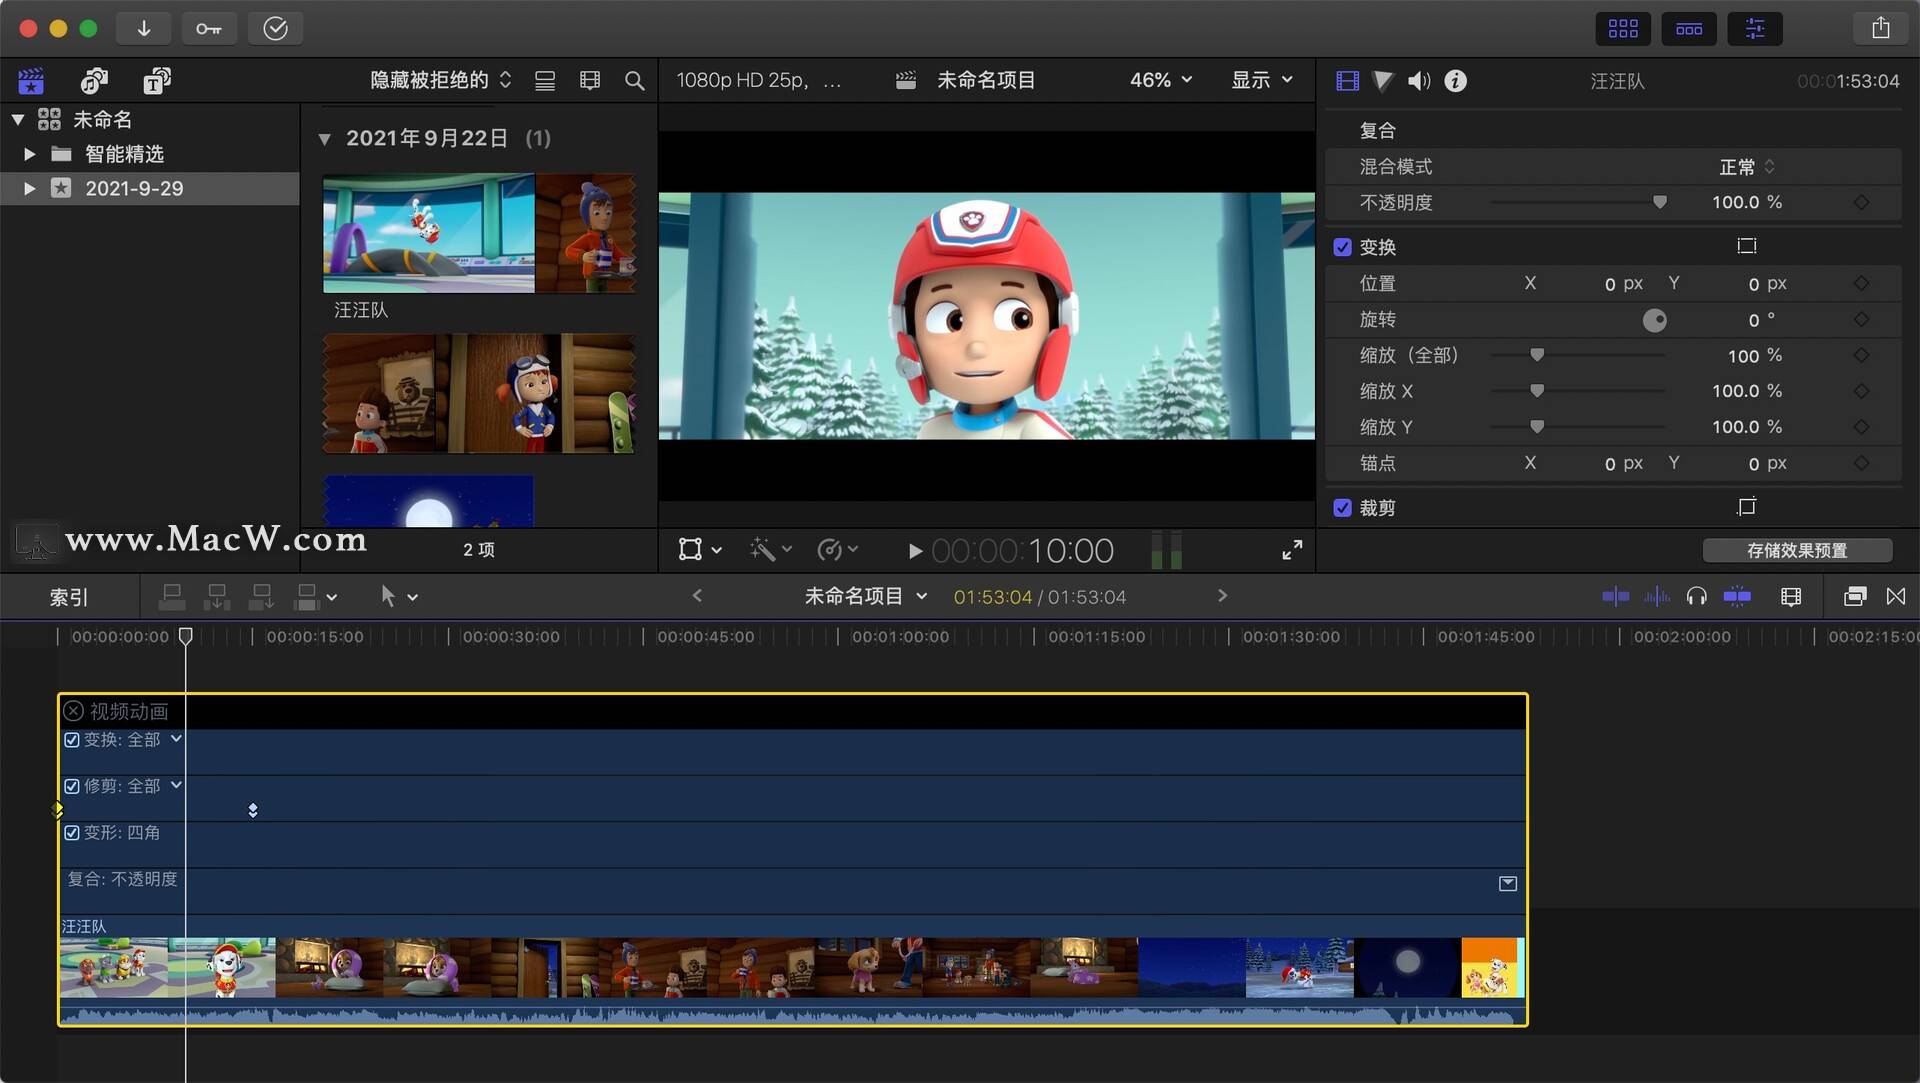1920x1083 pixels.
Task: Show the titles and generators sidebar
Action: point(157,80)
